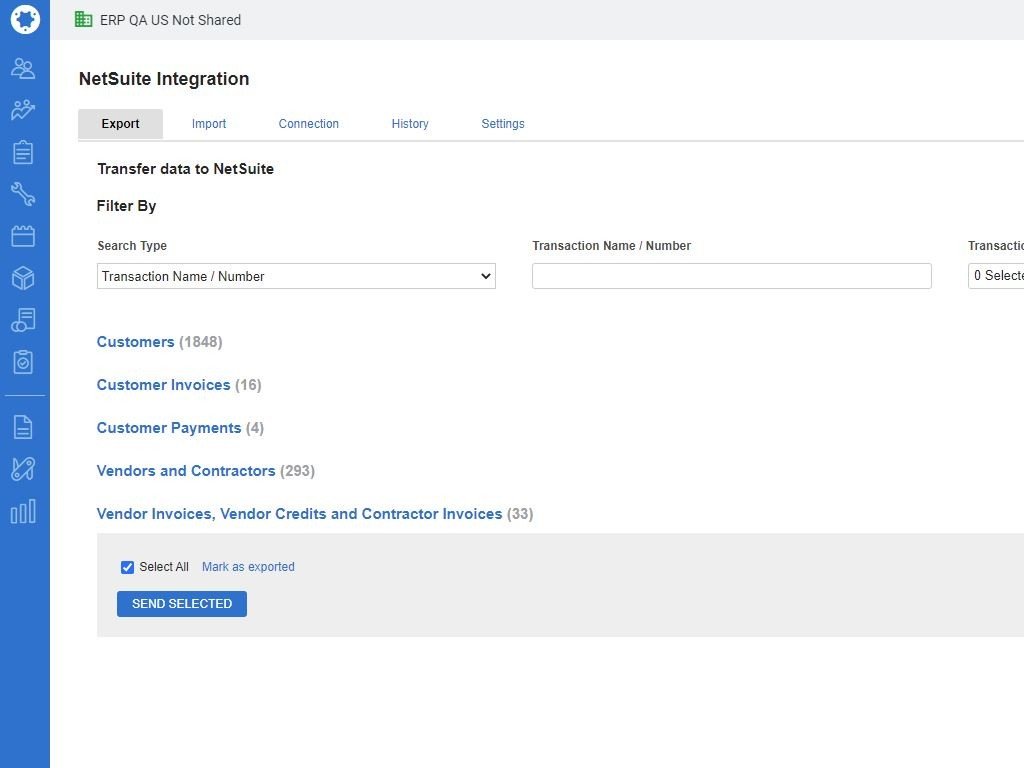This screenshot has height=768, width=1024.
Task: Click the SEND SELECTED button
Action: click(182, 604)
